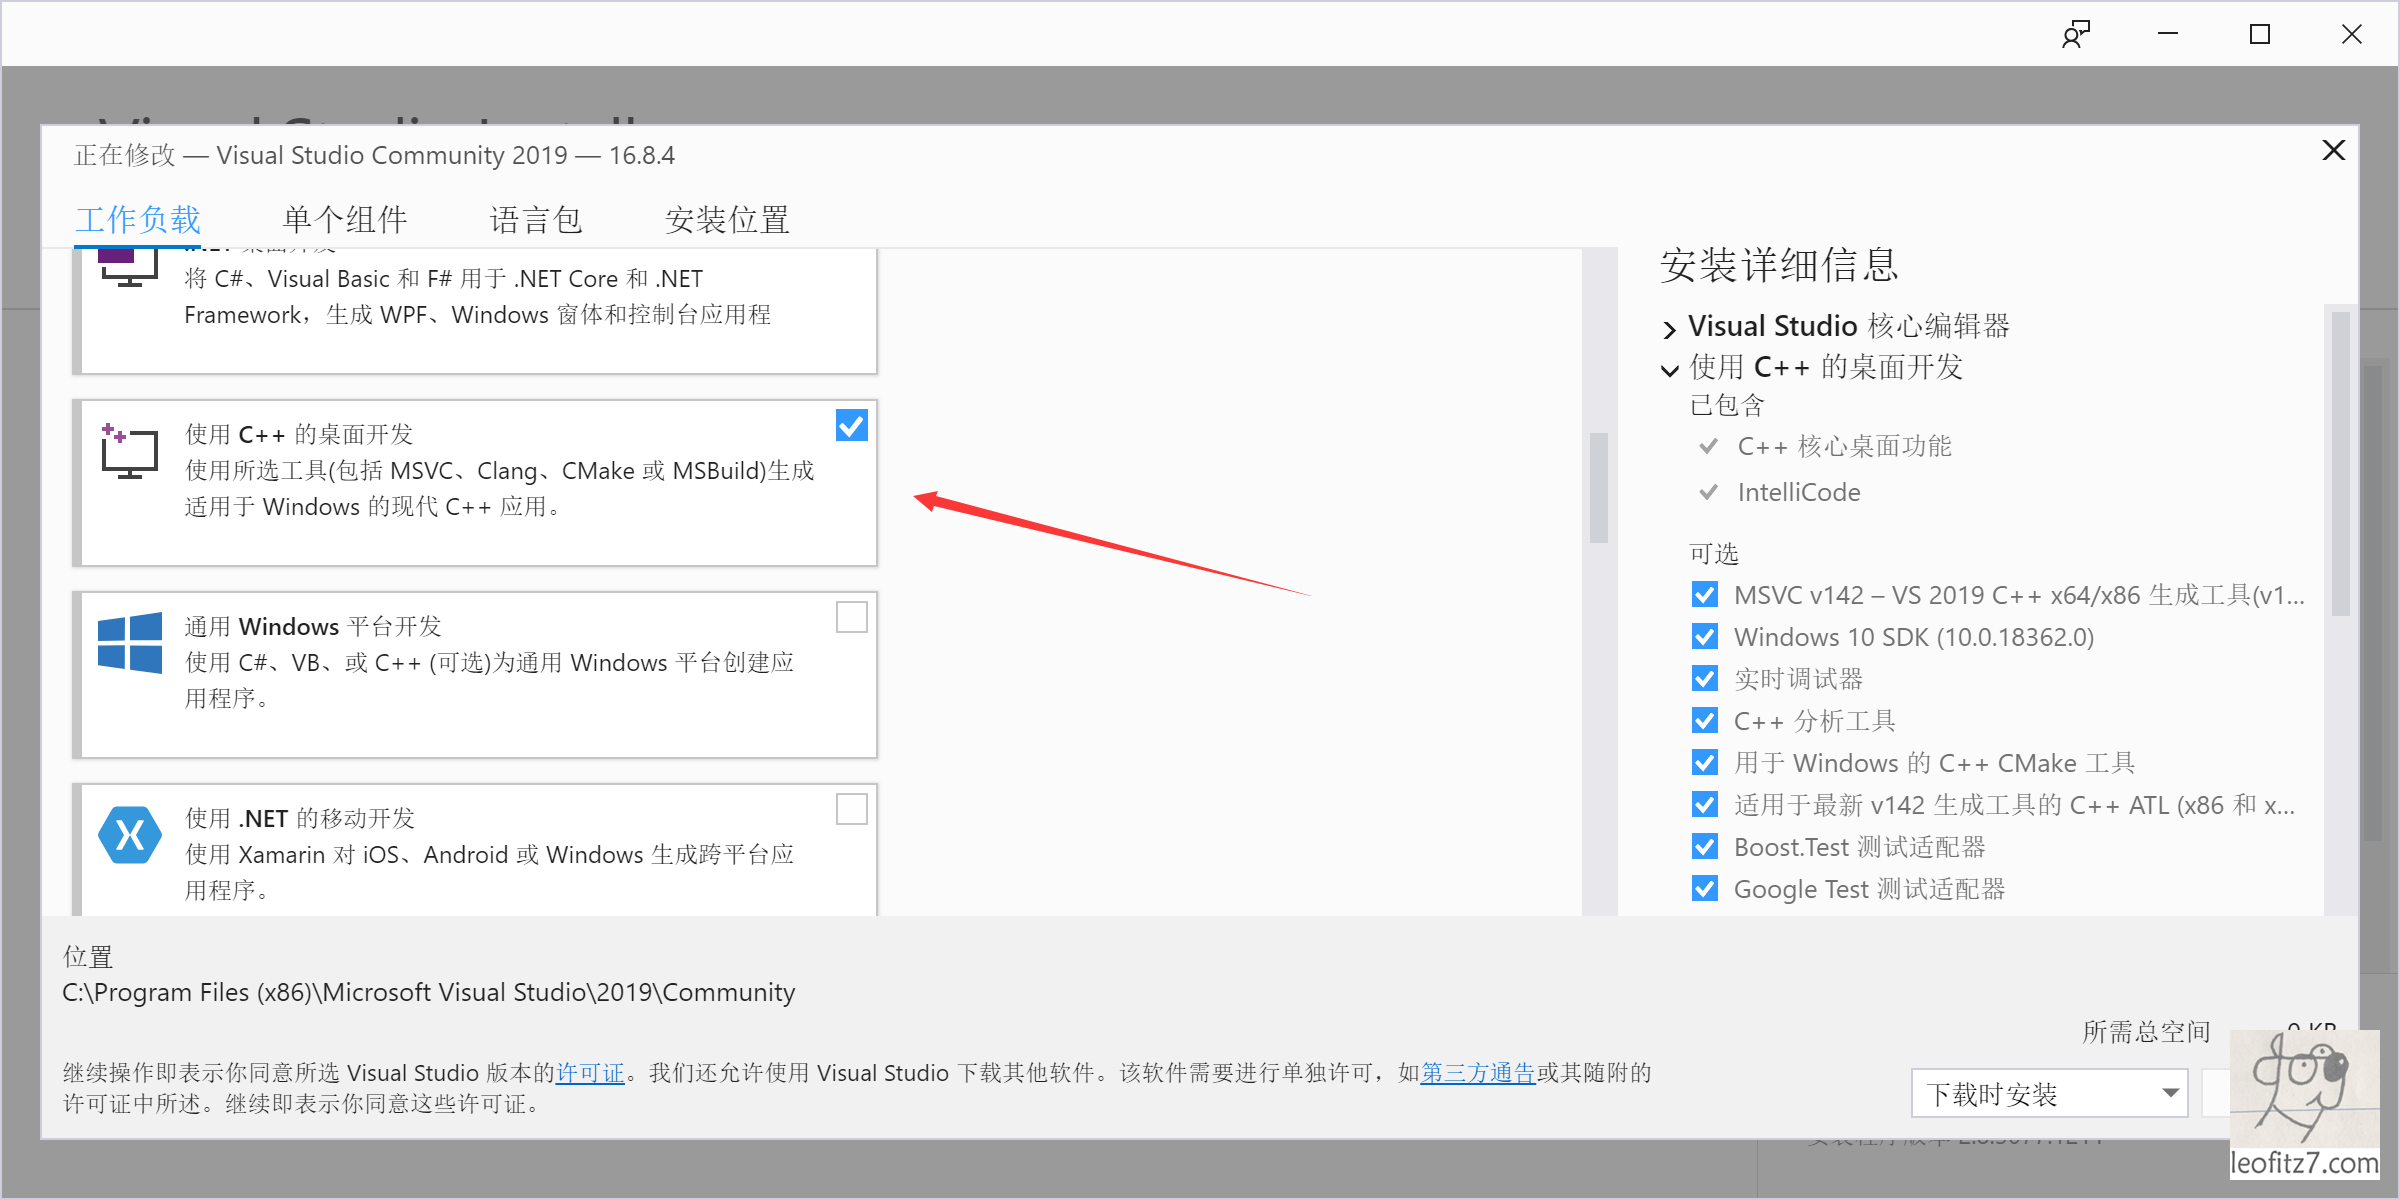Expand Visual Studio 核心编辑器 details

[x=1668, y=326]
